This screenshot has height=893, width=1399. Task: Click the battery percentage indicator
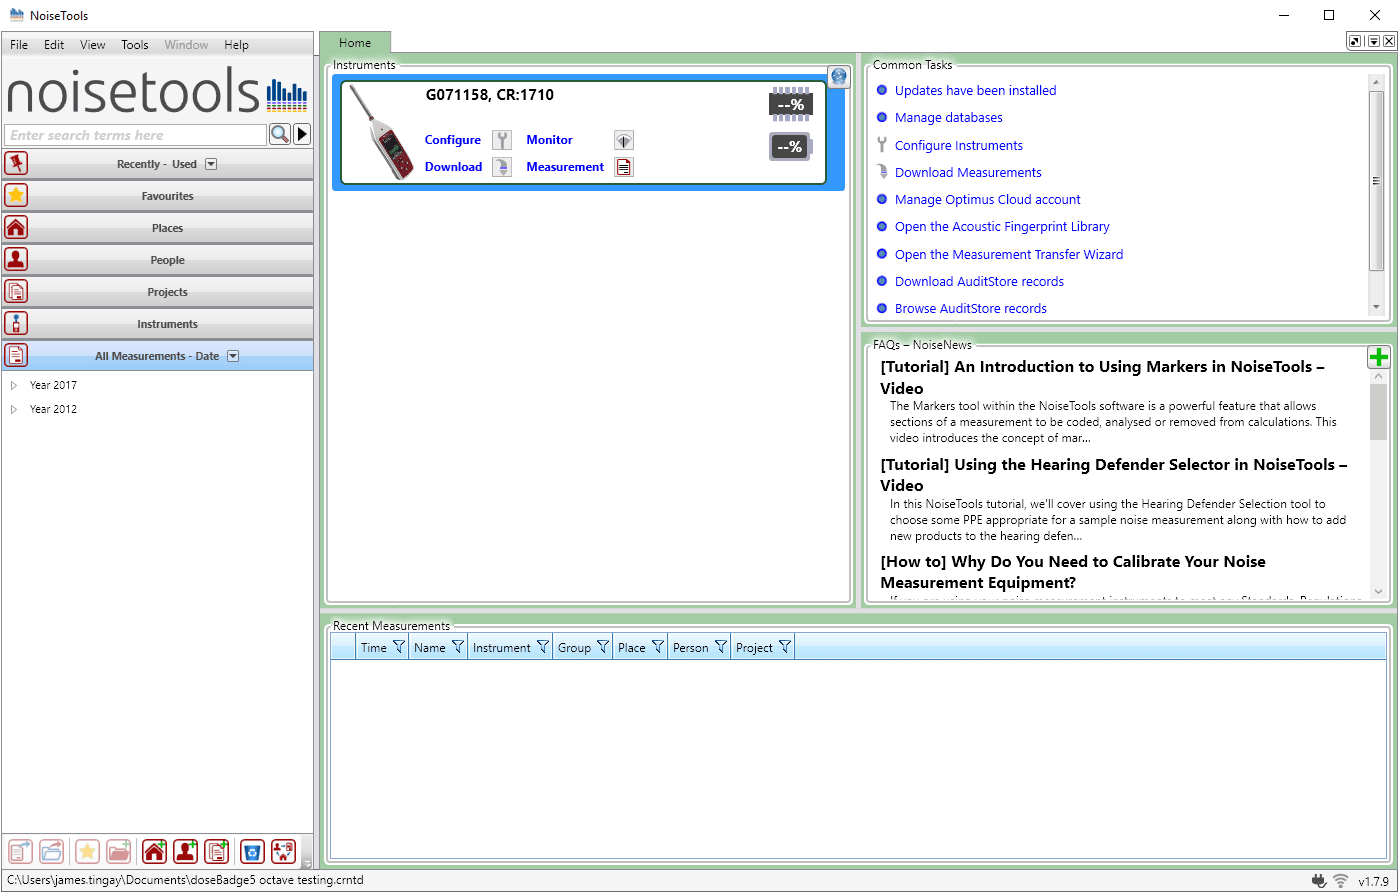[790, 146]
